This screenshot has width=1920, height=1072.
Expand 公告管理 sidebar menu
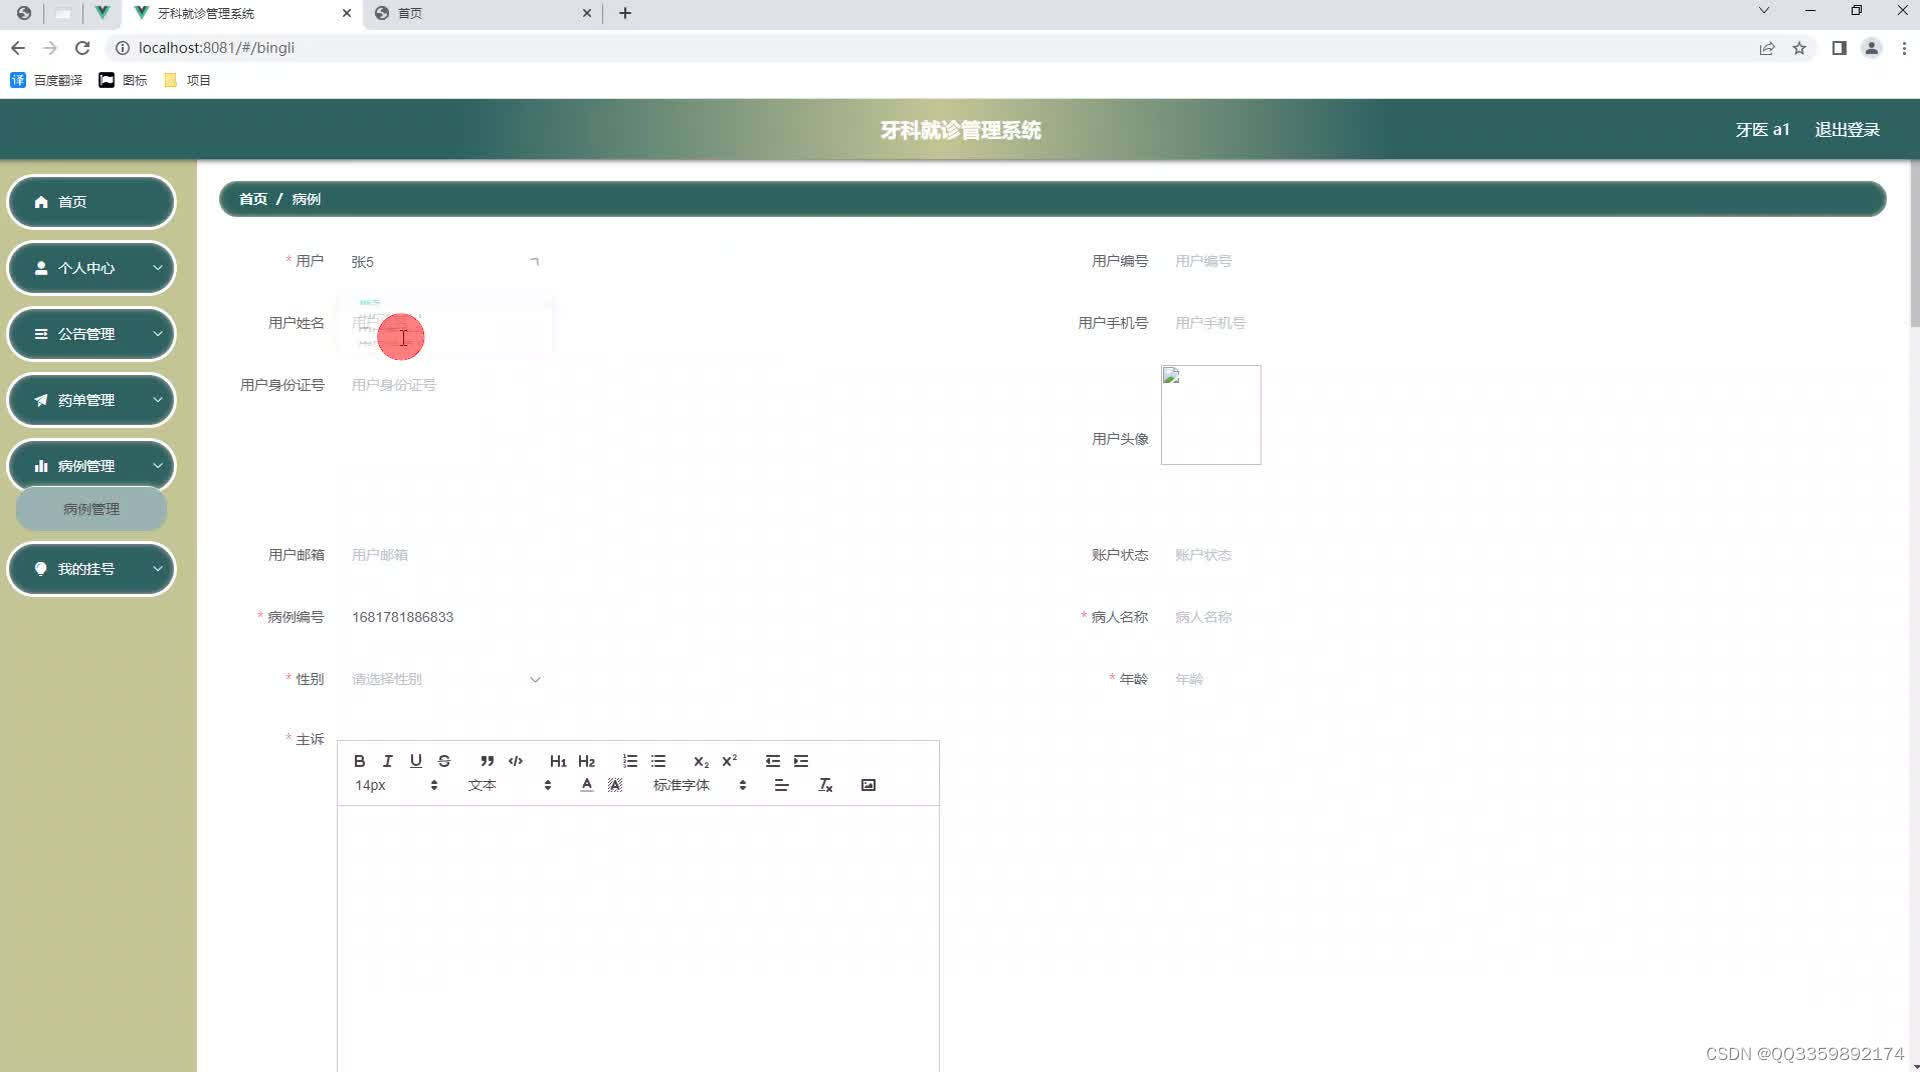pos(91,334)
